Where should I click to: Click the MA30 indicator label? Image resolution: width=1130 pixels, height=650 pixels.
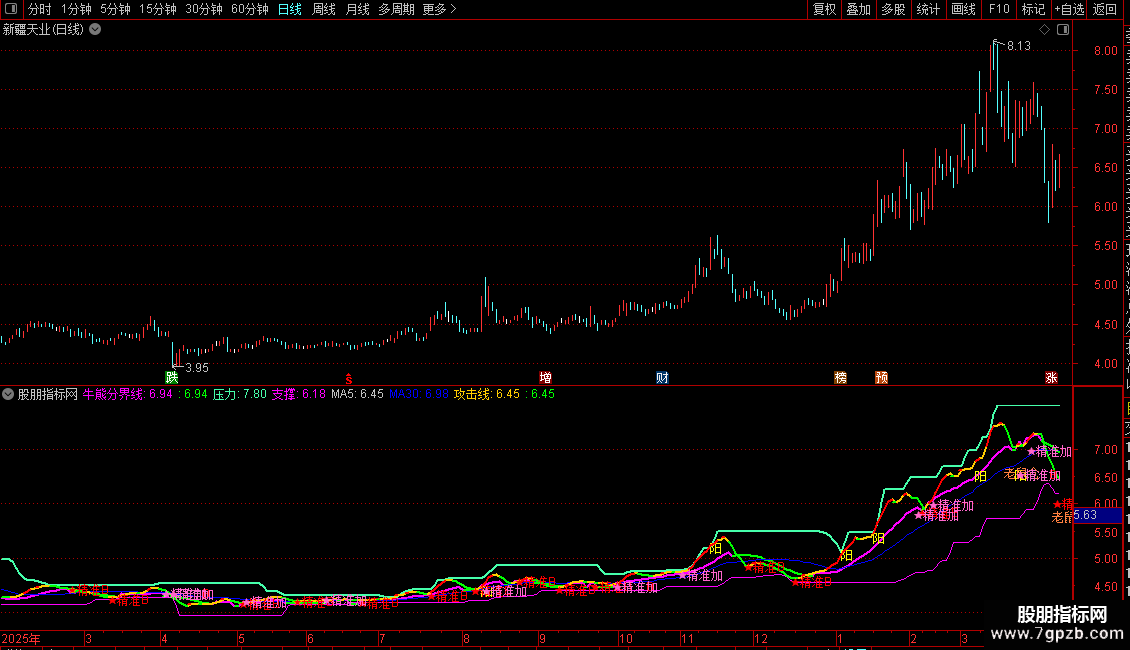click(x=419, y=394)
